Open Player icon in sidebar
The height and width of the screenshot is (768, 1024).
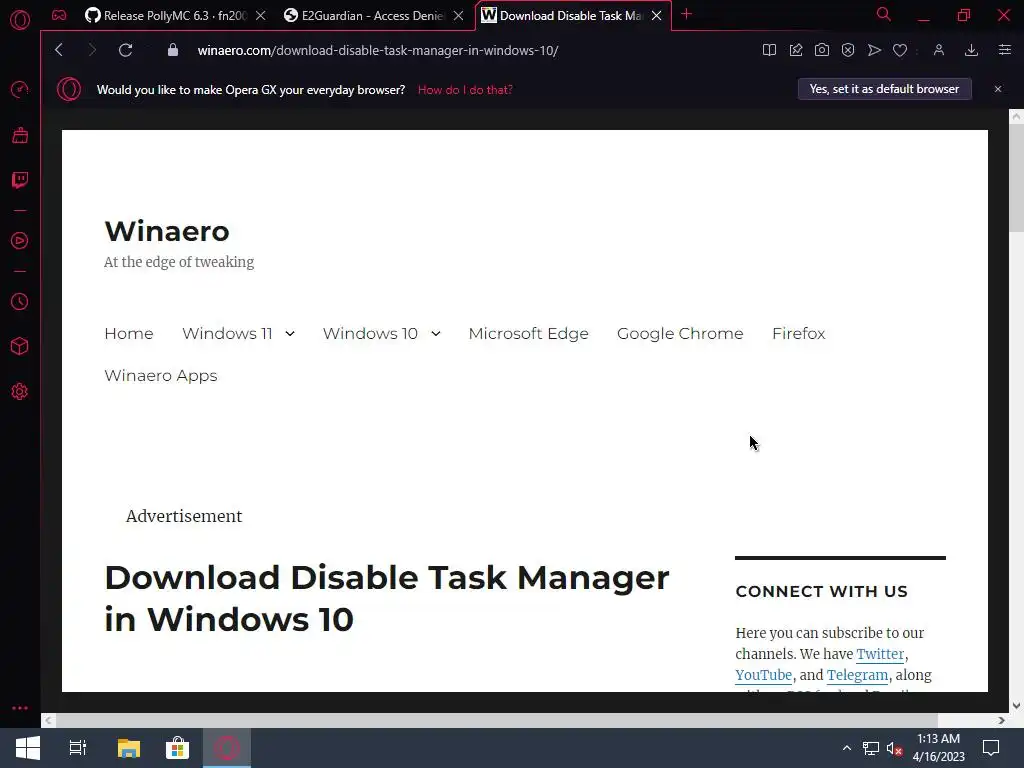(x=20, y=241)
